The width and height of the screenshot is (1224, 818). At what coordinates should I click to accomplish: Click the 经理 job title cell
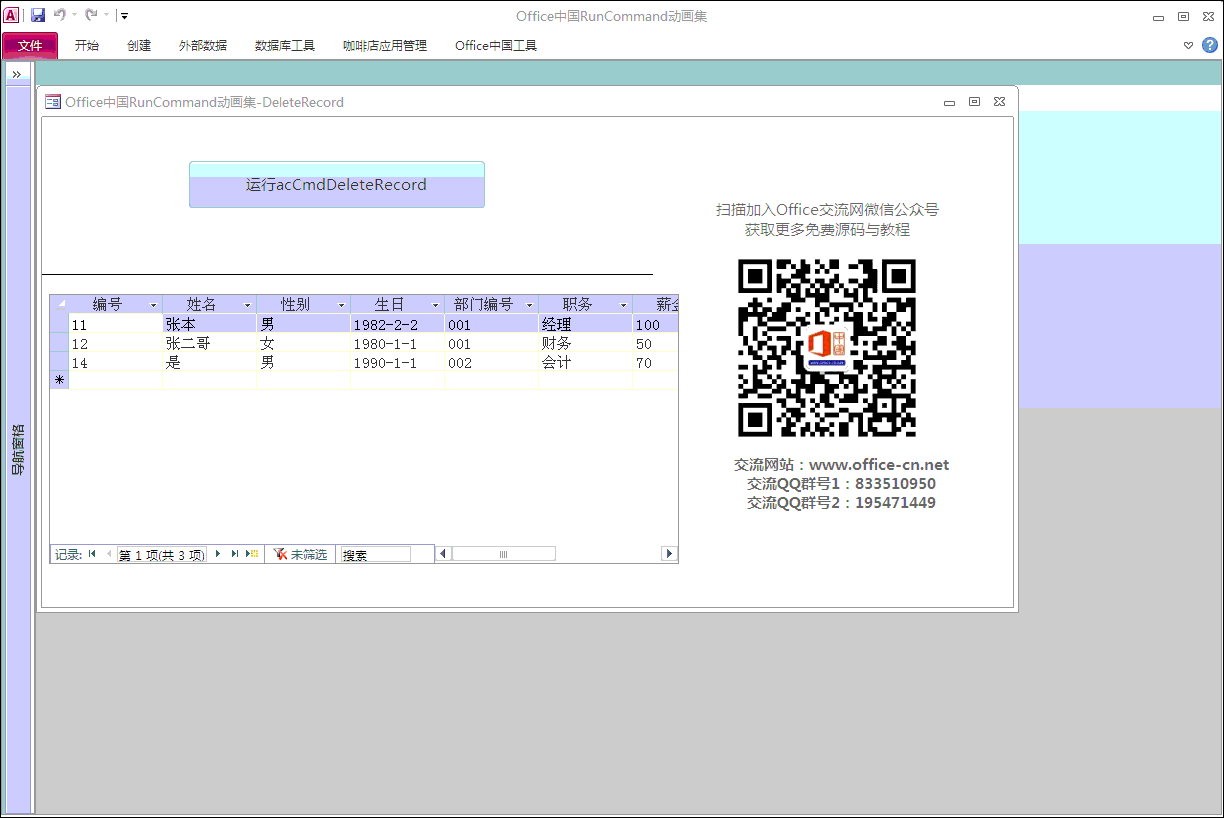[585, 324]
